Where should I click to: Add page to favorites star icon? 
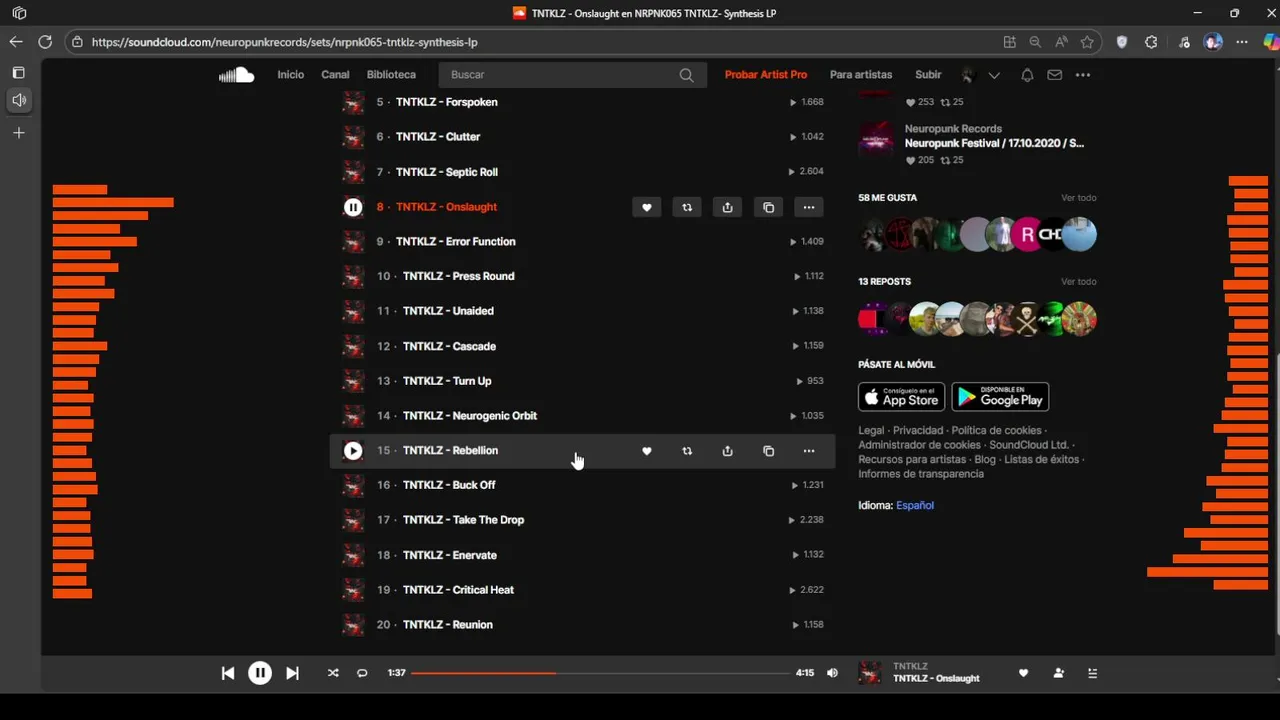(x=1087, y=42)
